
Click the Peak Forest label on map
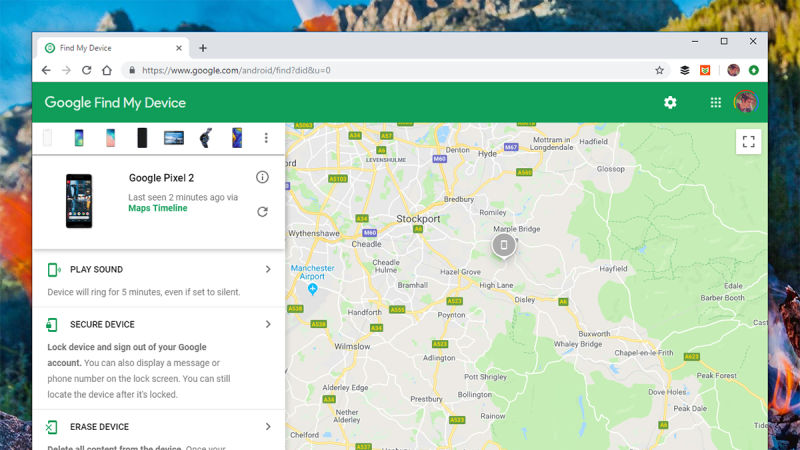point(717,376)
